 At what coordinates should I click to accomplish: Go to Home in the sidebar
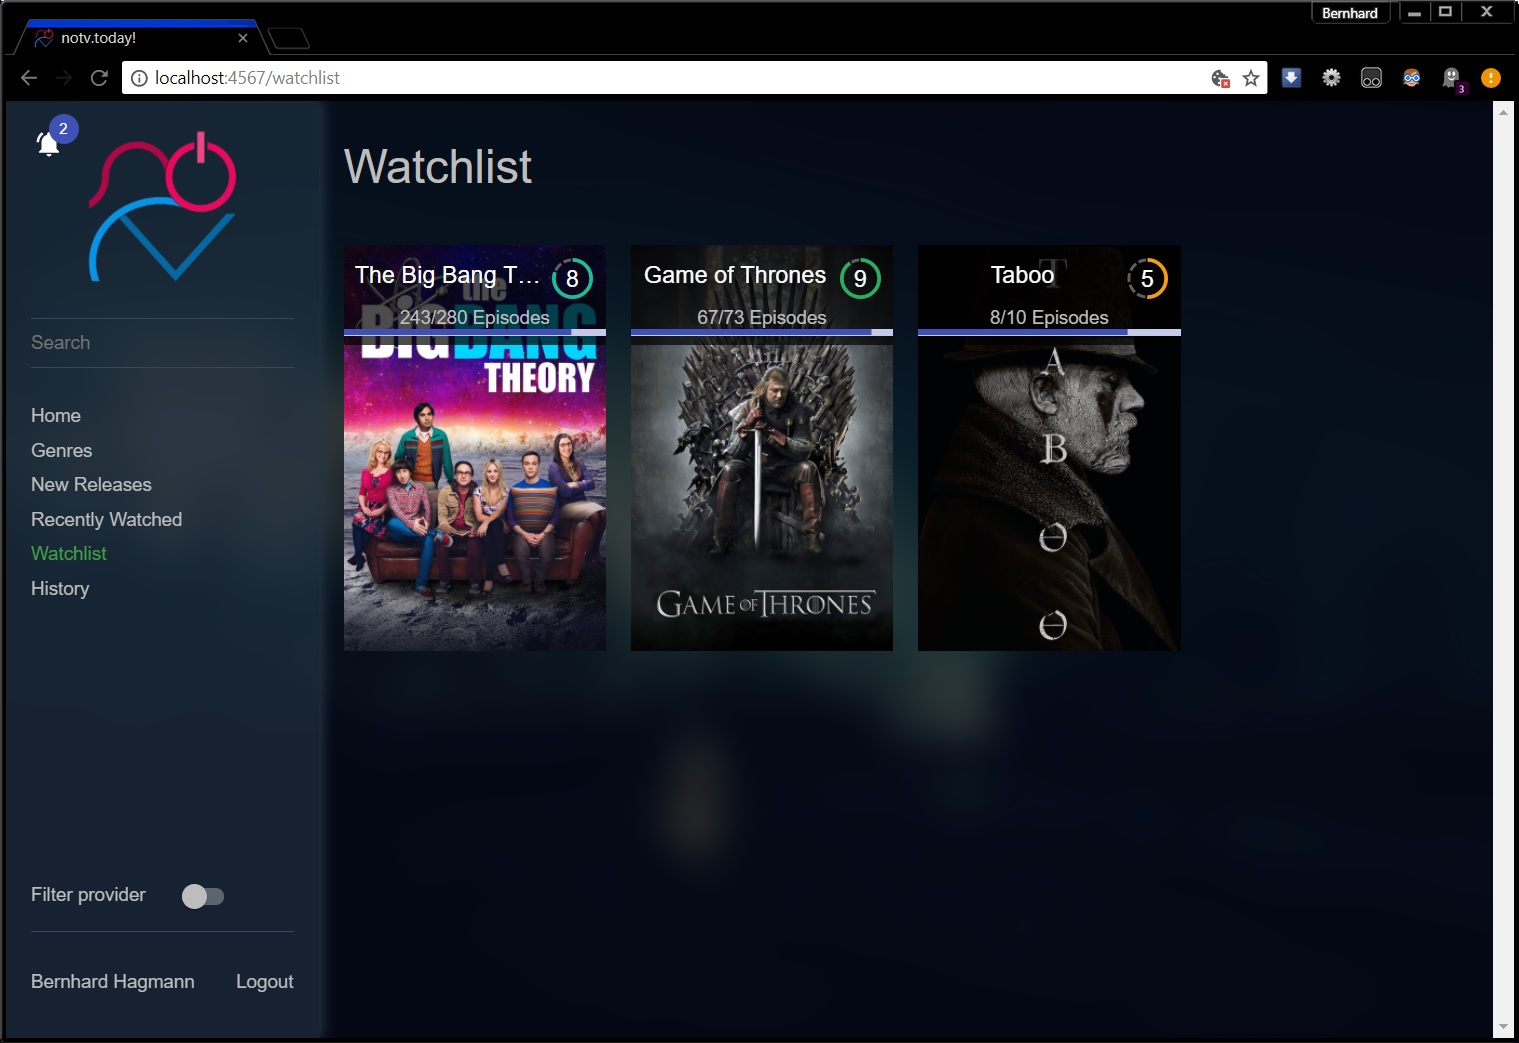[x=56, y=415]
